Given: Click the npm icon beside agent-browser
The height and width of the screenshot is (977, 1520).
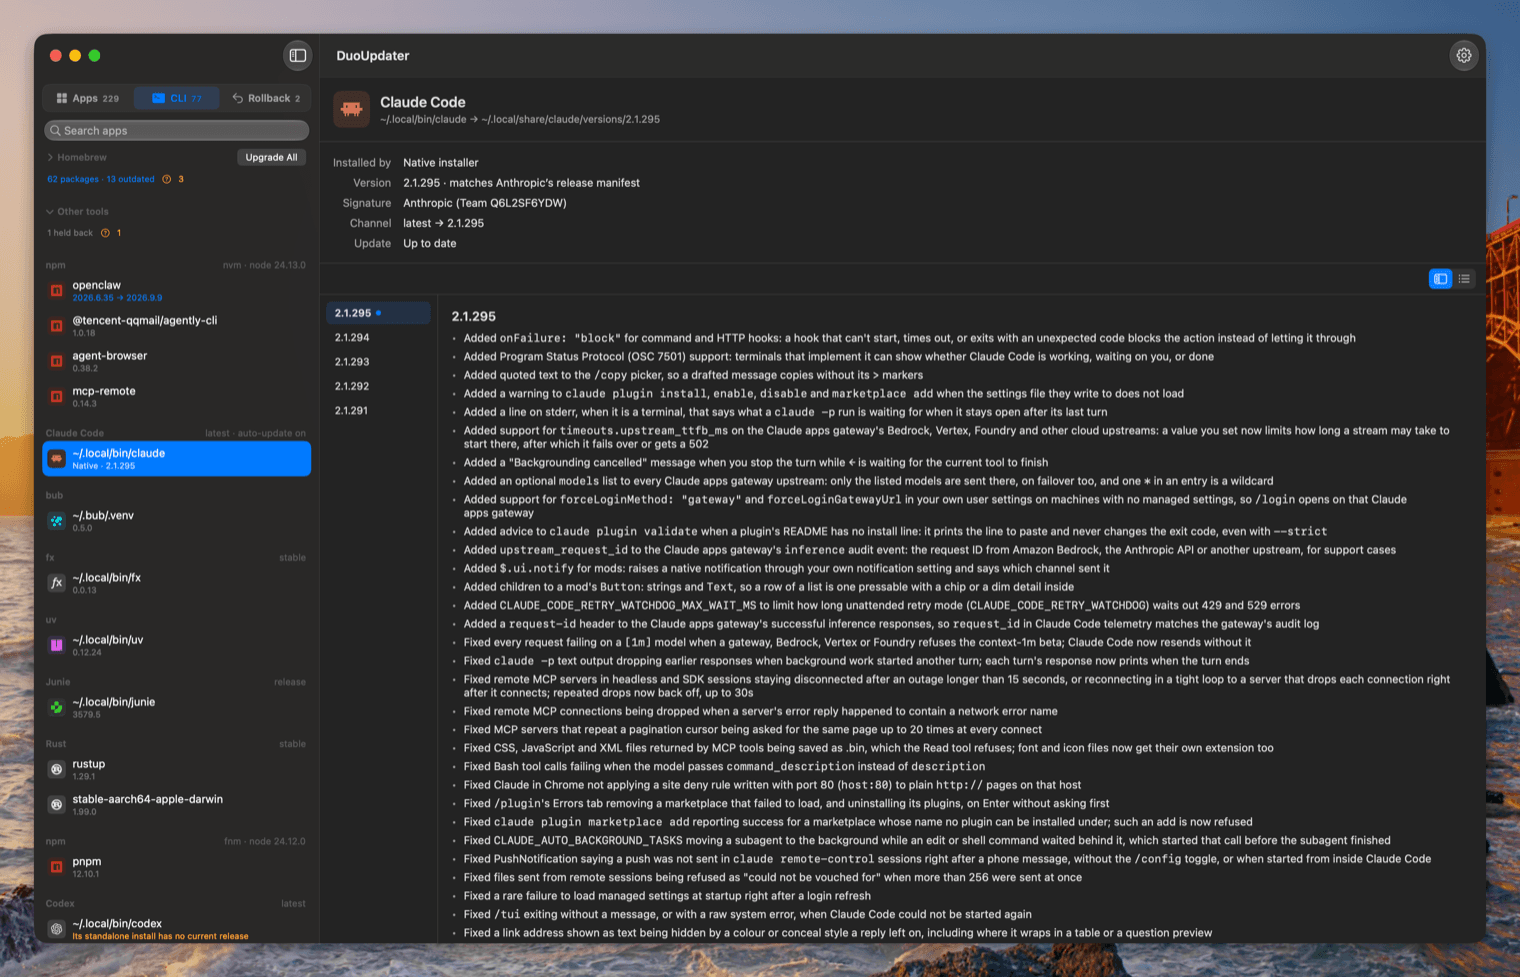Looking at the screenshot, I should (57, 361).
